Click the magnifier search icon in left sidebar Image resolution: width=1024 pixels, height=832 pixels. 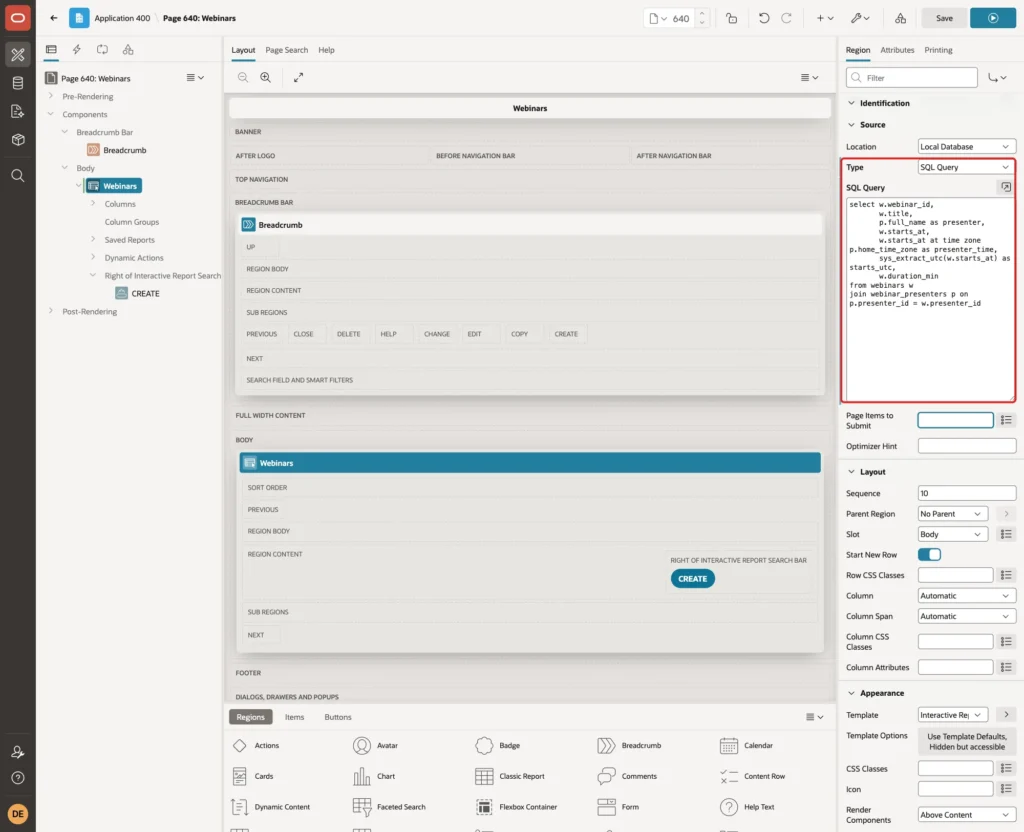[x=18, y=176]
